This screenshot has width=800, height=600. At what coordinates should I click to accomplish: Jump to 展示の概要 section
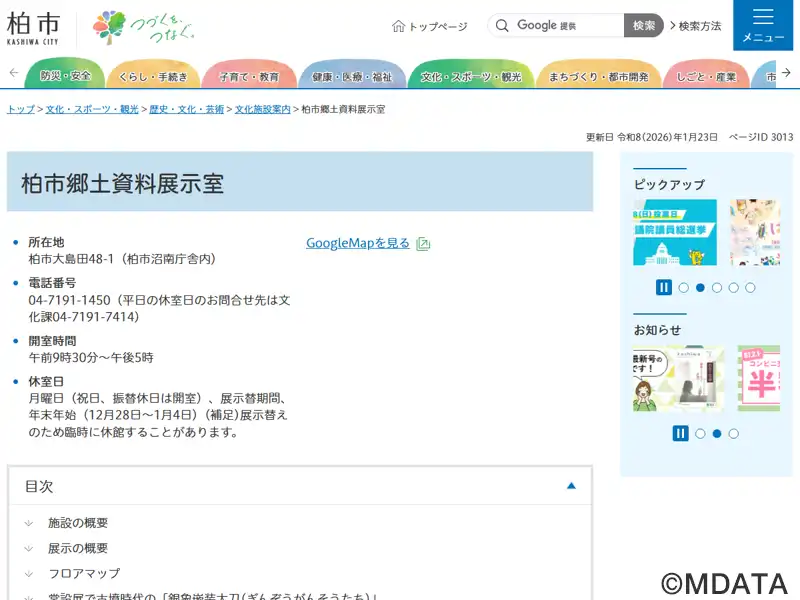tap(78, 548)
